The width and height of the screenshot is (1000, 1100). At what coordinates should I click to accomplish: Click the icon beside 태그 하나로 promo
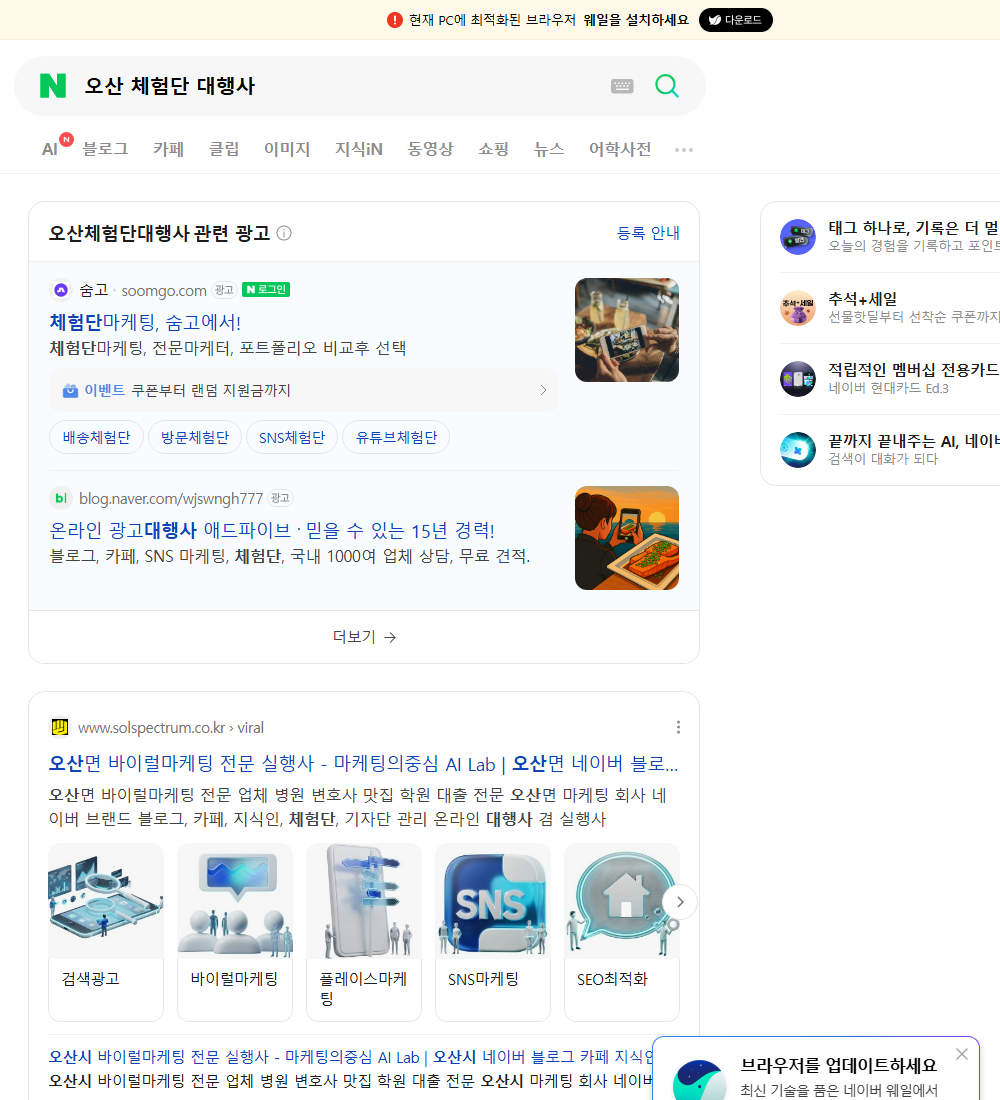[x=798, y=236]
